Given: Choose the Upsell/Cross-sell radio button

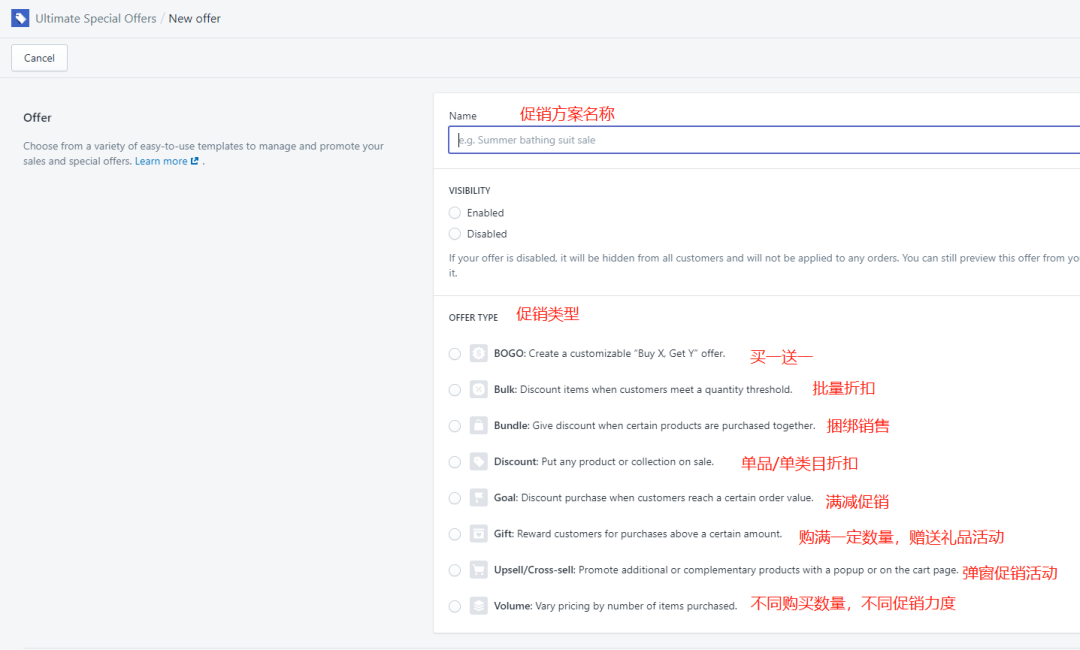Looking at the screenshot, I should pyautogui.click(x=455, y=570).
